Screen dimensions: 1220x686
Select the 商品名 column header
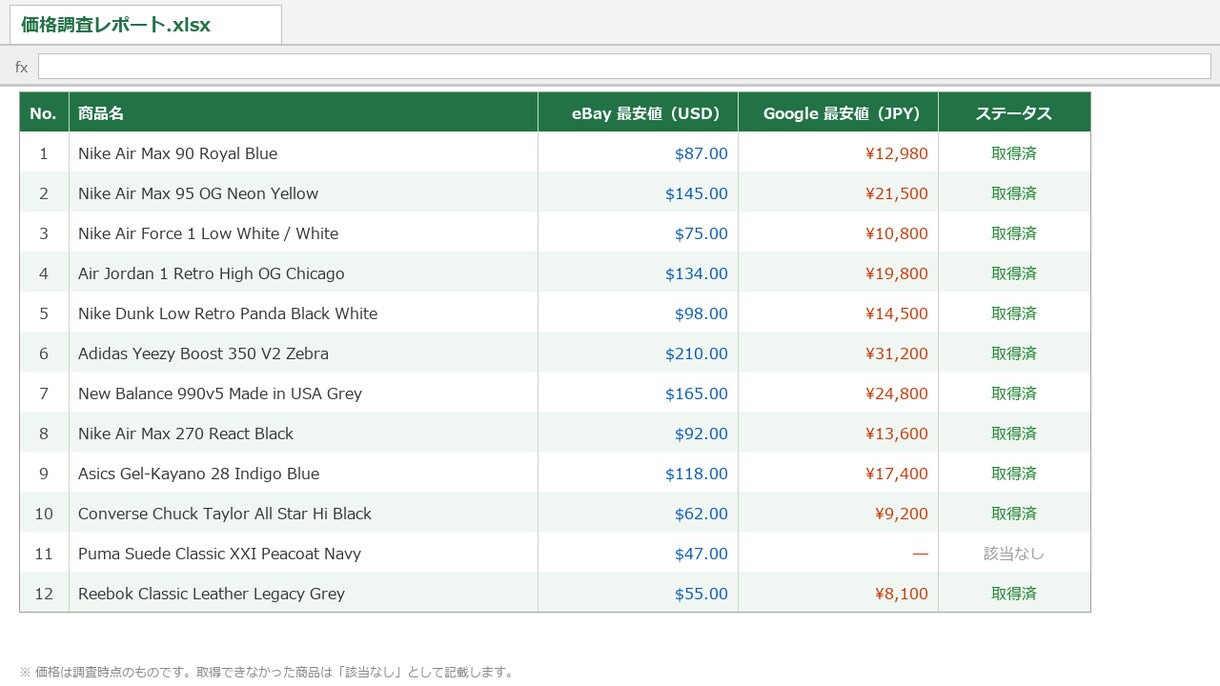(303, 113)
